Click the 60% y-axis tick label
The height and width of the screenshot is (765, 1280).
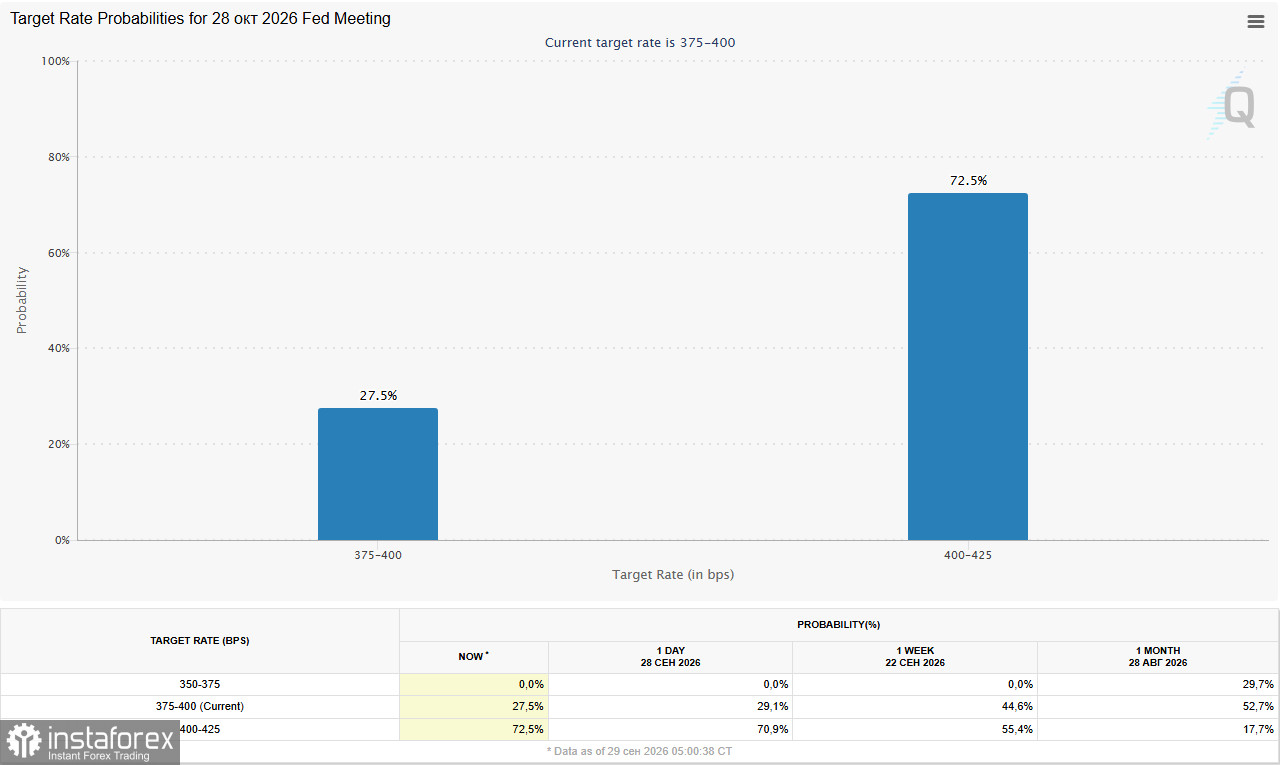click(x=58, y=253)
